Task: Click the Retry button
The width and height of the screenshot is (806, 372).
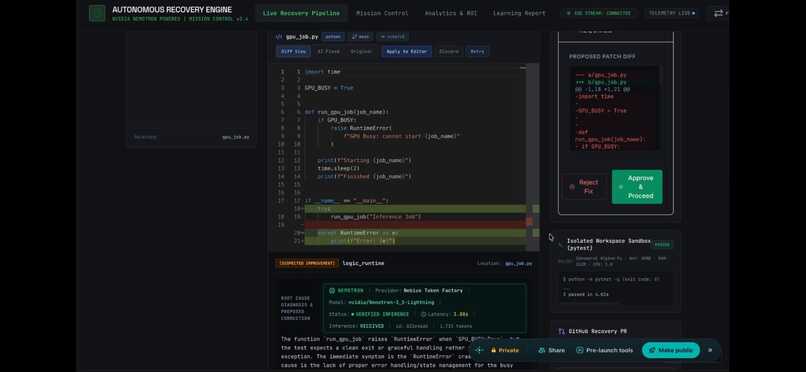Action: coord(477,51)
